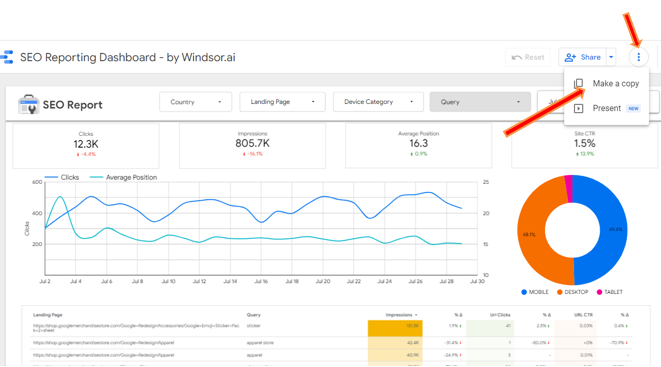Screen dimensions: 661x367
Task: Click the 151.5K impressions cell
Action: click(x=395, y=328)
